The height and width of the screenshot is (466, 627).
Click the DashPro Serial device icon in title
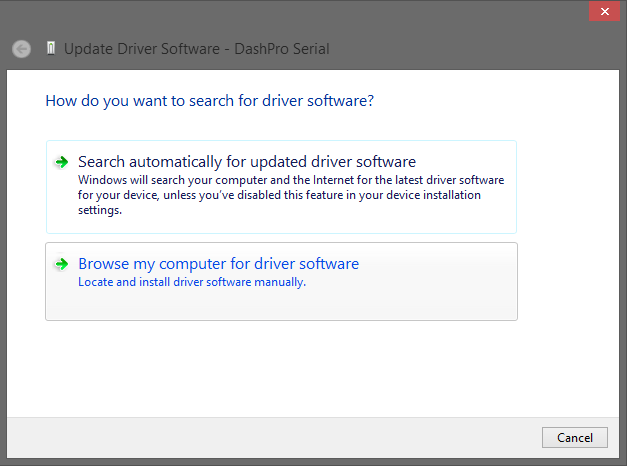click(50, 48)
